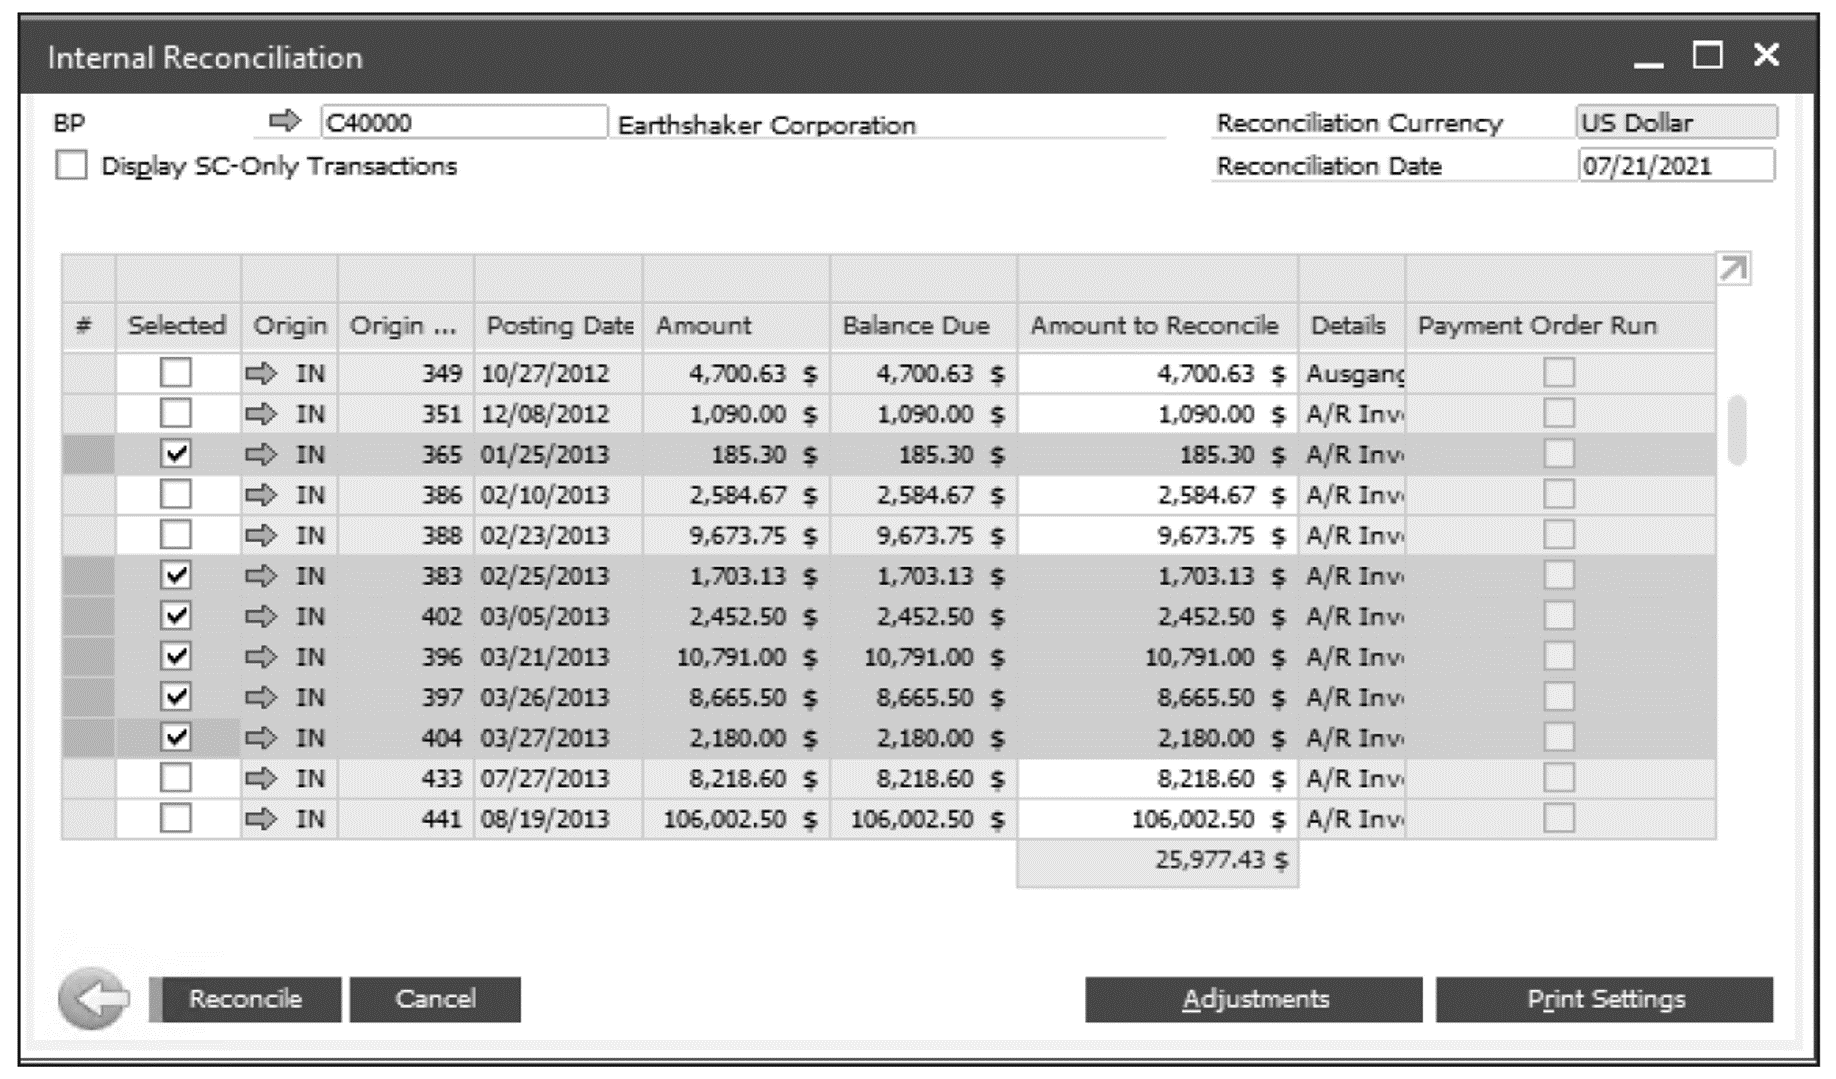Uncheck invoice 365 in the Selected column
This screenshot has height=1079, width=1836.
coord(174,453)
